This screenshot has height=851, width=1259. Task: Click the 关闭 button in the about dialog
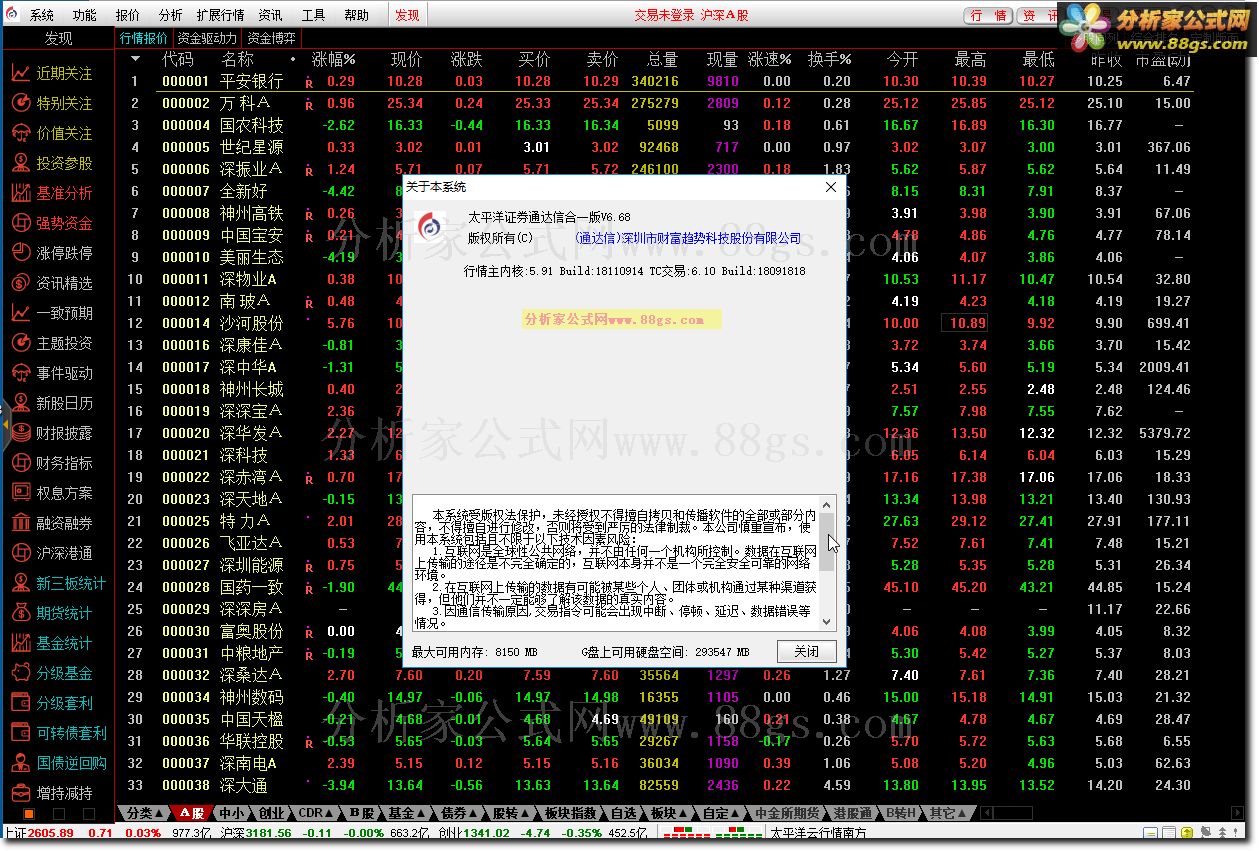(x=806, y=651)
